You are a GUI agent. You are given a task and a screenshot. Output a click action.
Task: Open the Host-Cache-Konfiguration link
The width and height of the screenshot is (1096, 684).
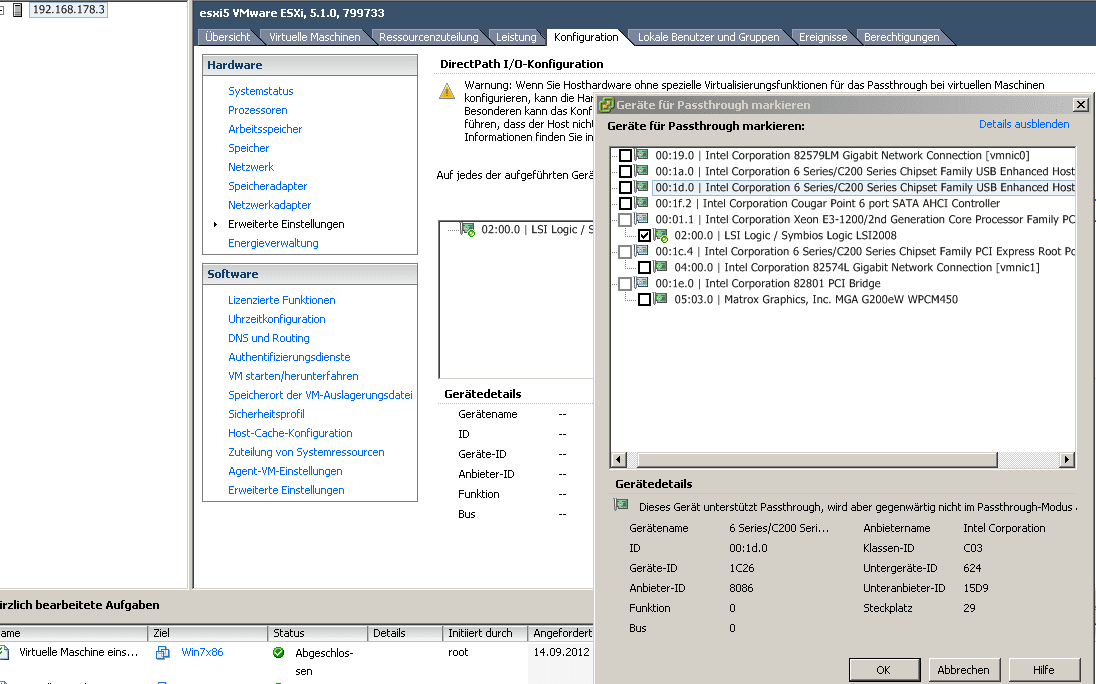pyautogui.click(x=290, y=433)
